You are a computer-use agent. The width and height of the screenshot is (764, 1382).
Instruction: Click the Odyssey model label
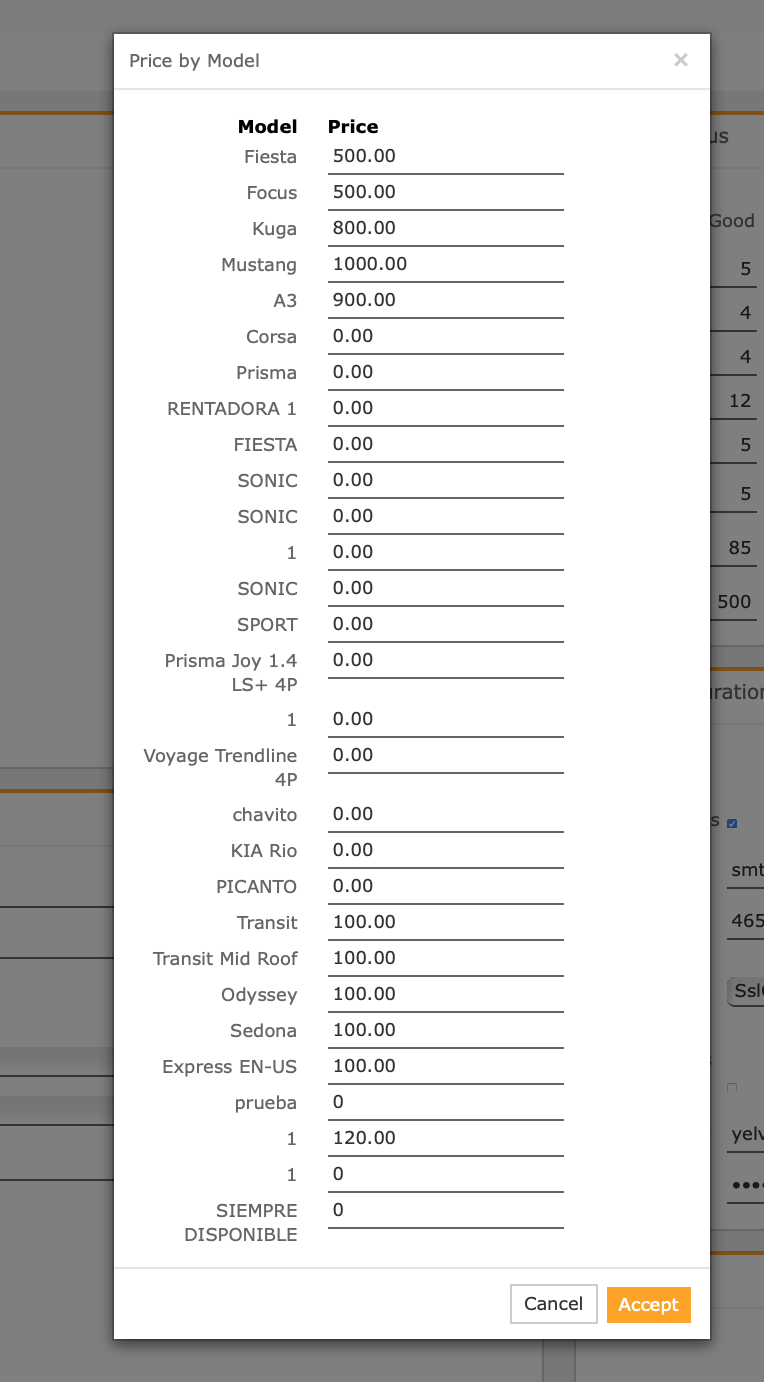[x=259, y=995]
